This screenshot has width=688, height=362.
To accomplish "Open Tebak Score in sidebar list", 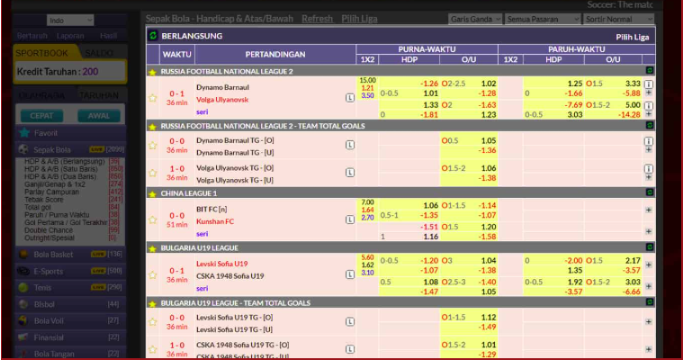I will tap(44, 200).
